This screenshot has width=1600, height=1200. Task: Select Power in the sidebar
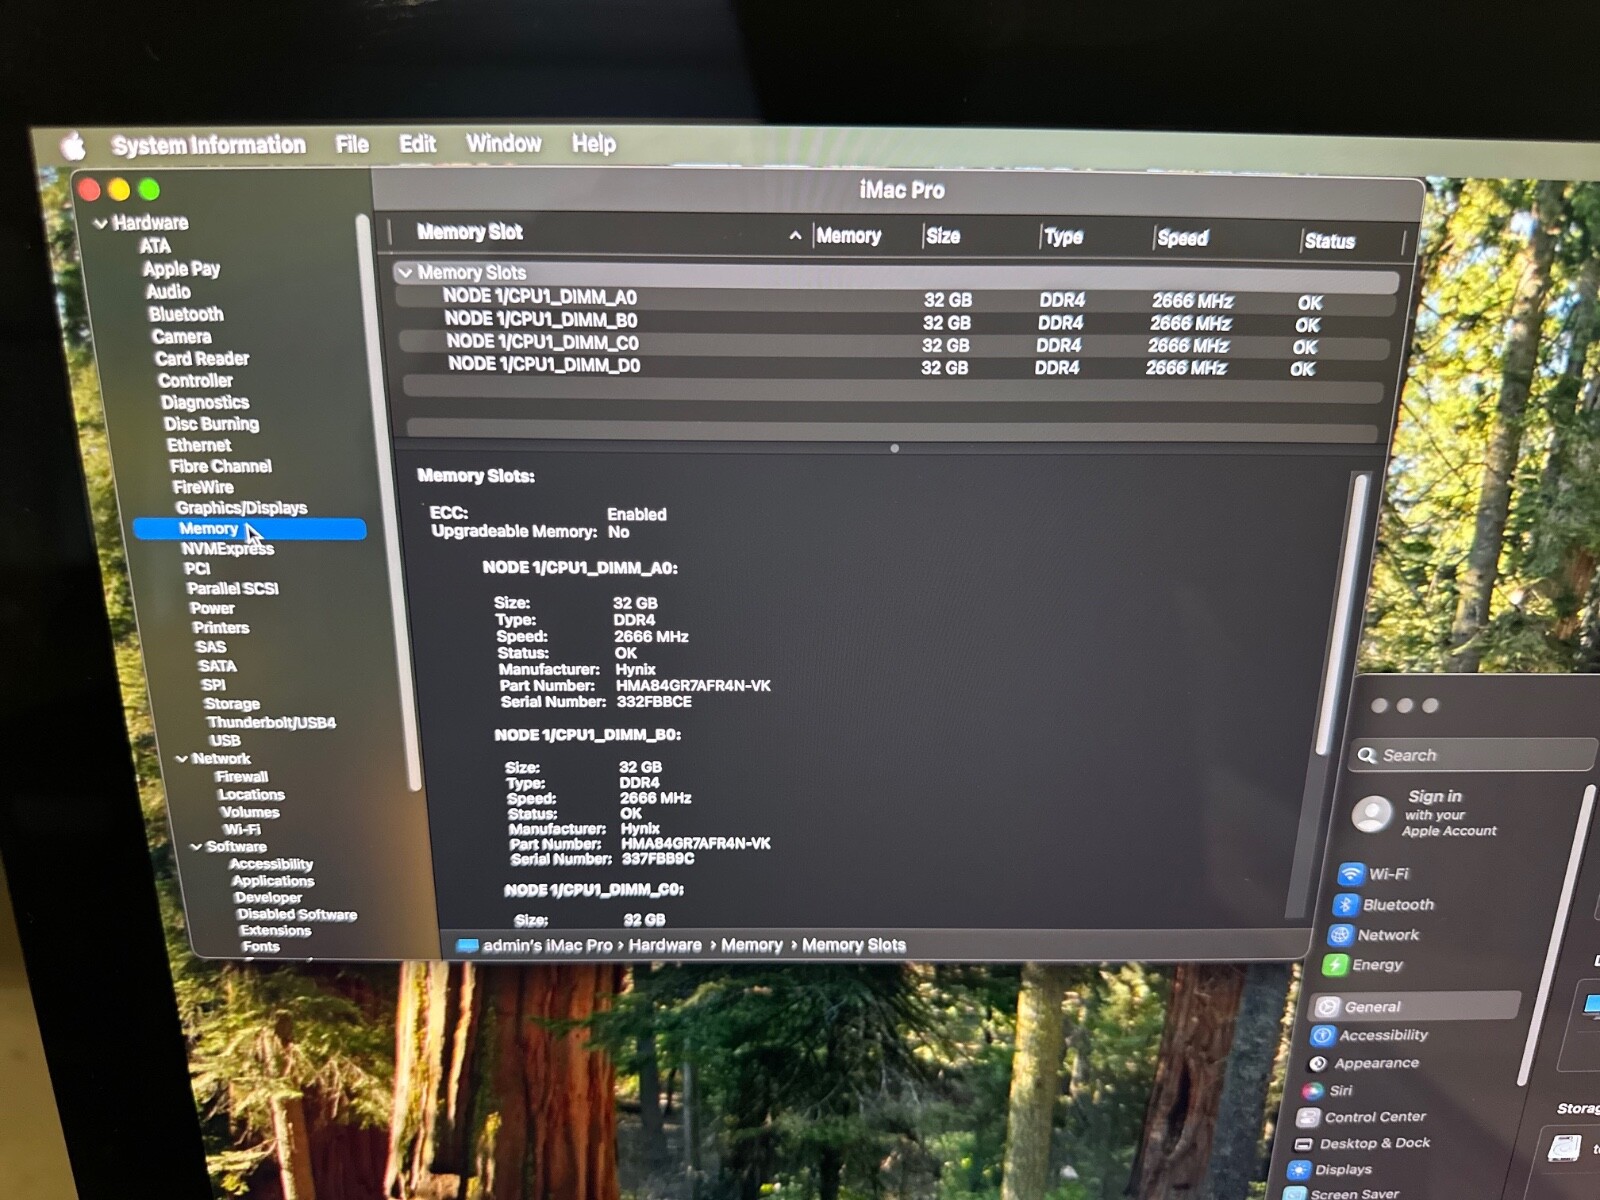pos(212,608)
